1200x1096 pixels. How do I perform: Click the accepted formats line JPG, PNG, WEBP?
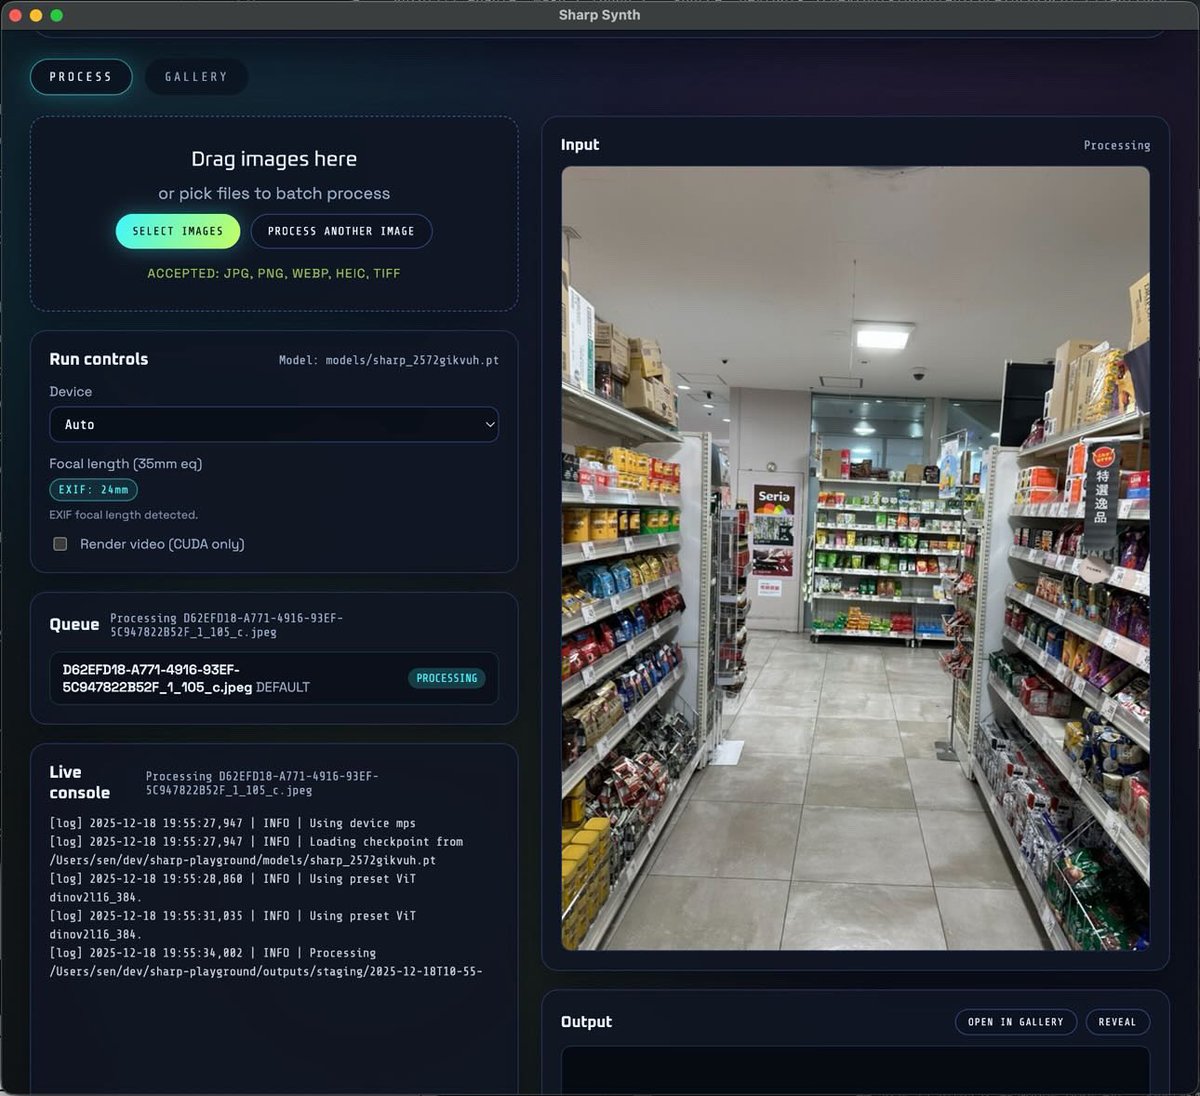(x=274, y=273)
